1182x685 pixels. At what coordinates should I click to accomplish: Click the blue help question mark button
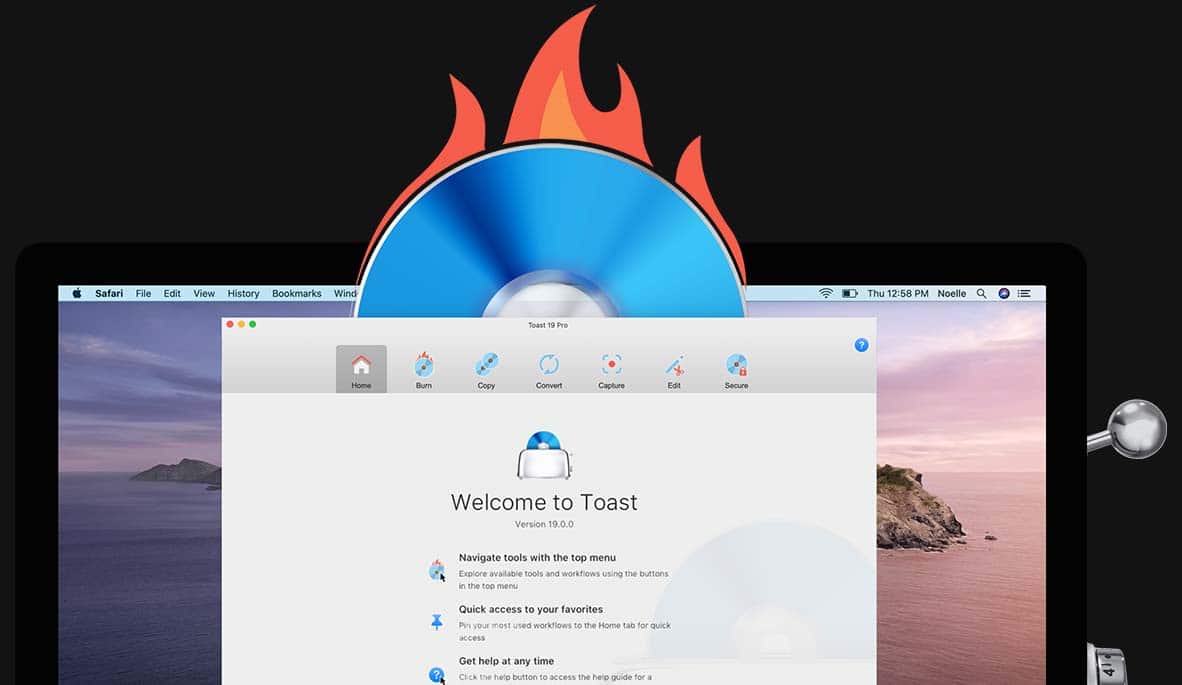[862, 345]
